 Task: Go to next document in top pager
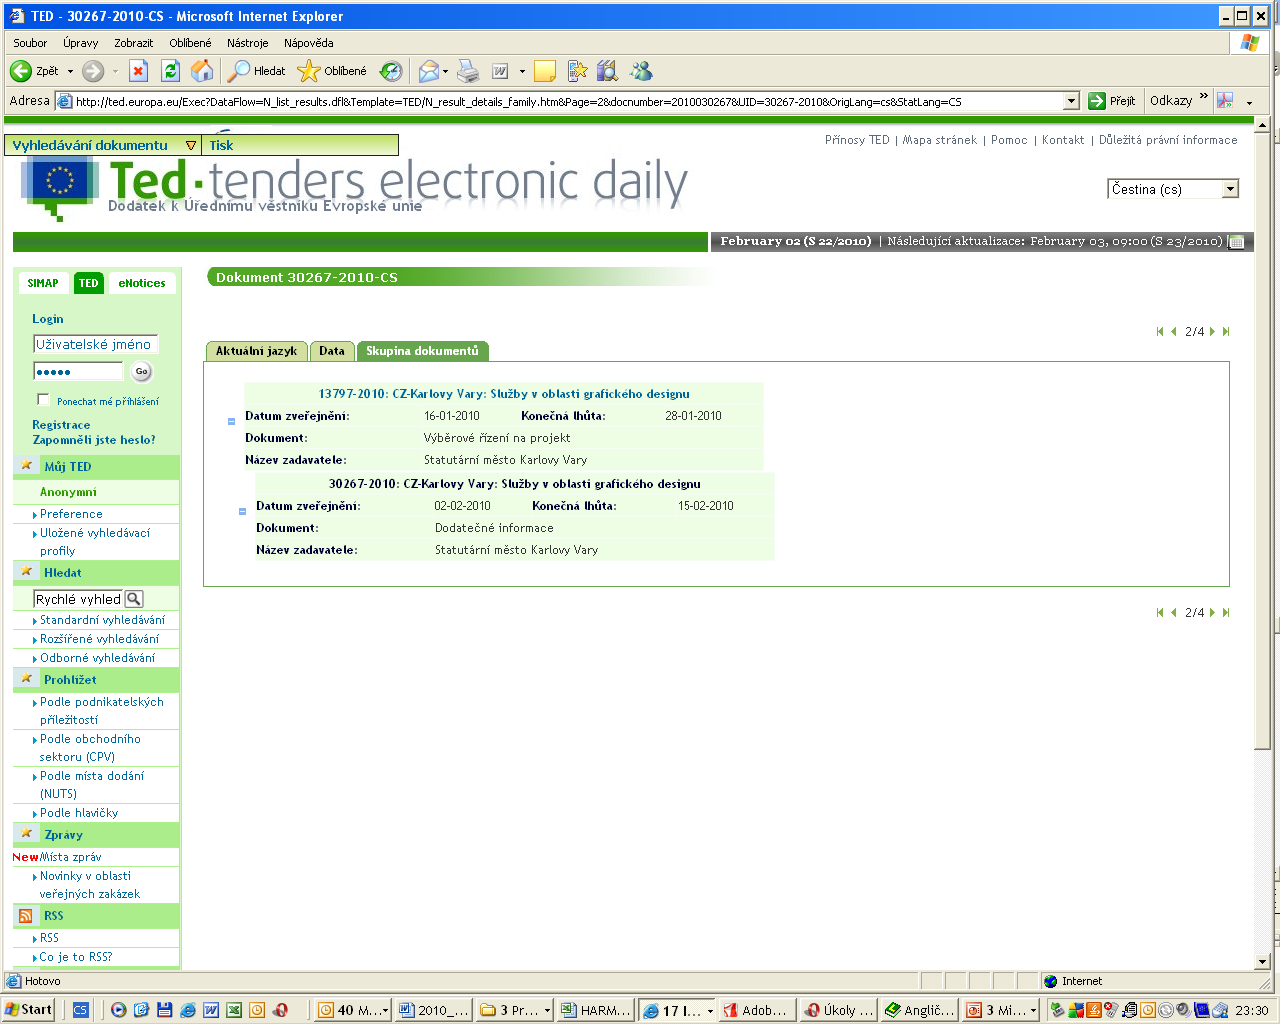pos(1212,332)
